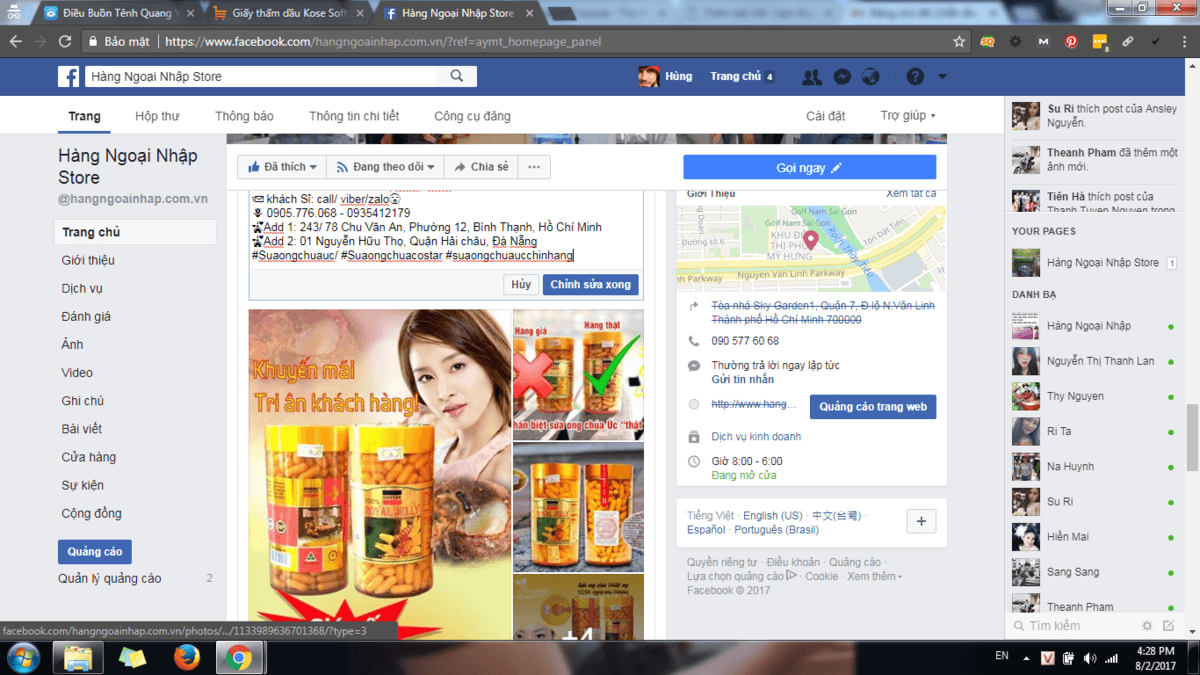Click the Chỉnh sửa xong button
This screenshot has width=1200, height=675.
click(x=590, y=285)
